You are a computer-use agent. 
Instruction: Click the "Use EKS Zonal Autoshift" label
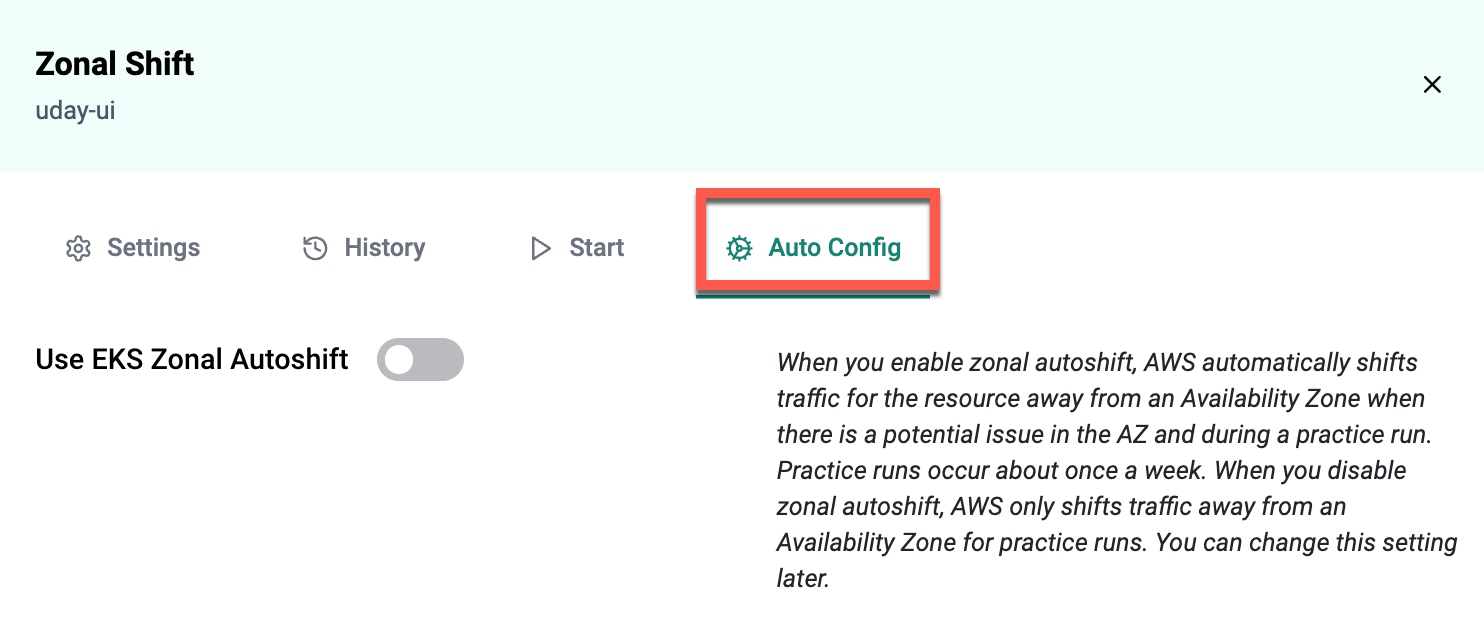point(192,359)
